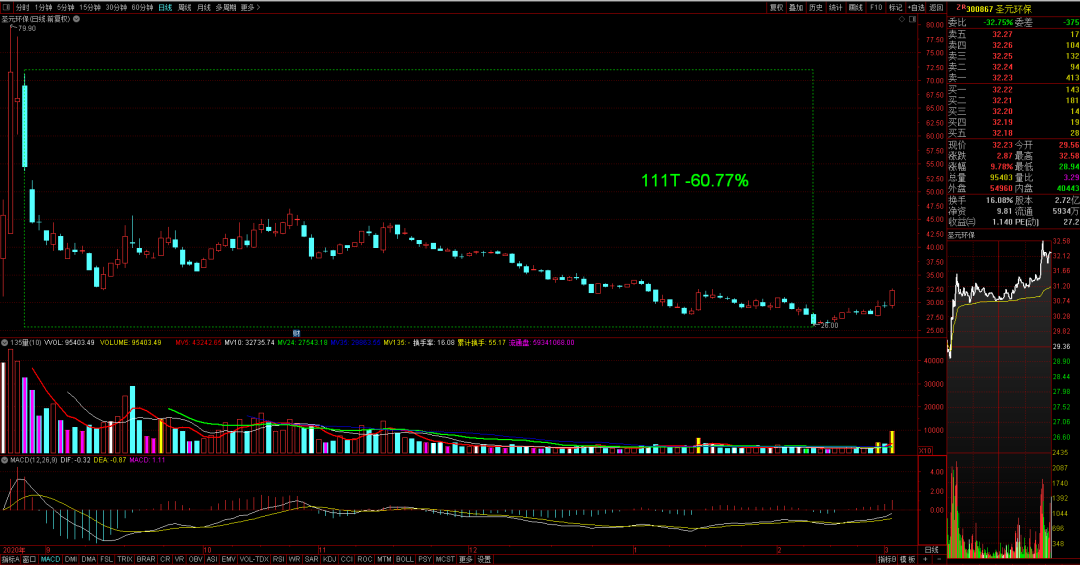
Task: Select the ASI indicator tab
Action: [212, 559]
